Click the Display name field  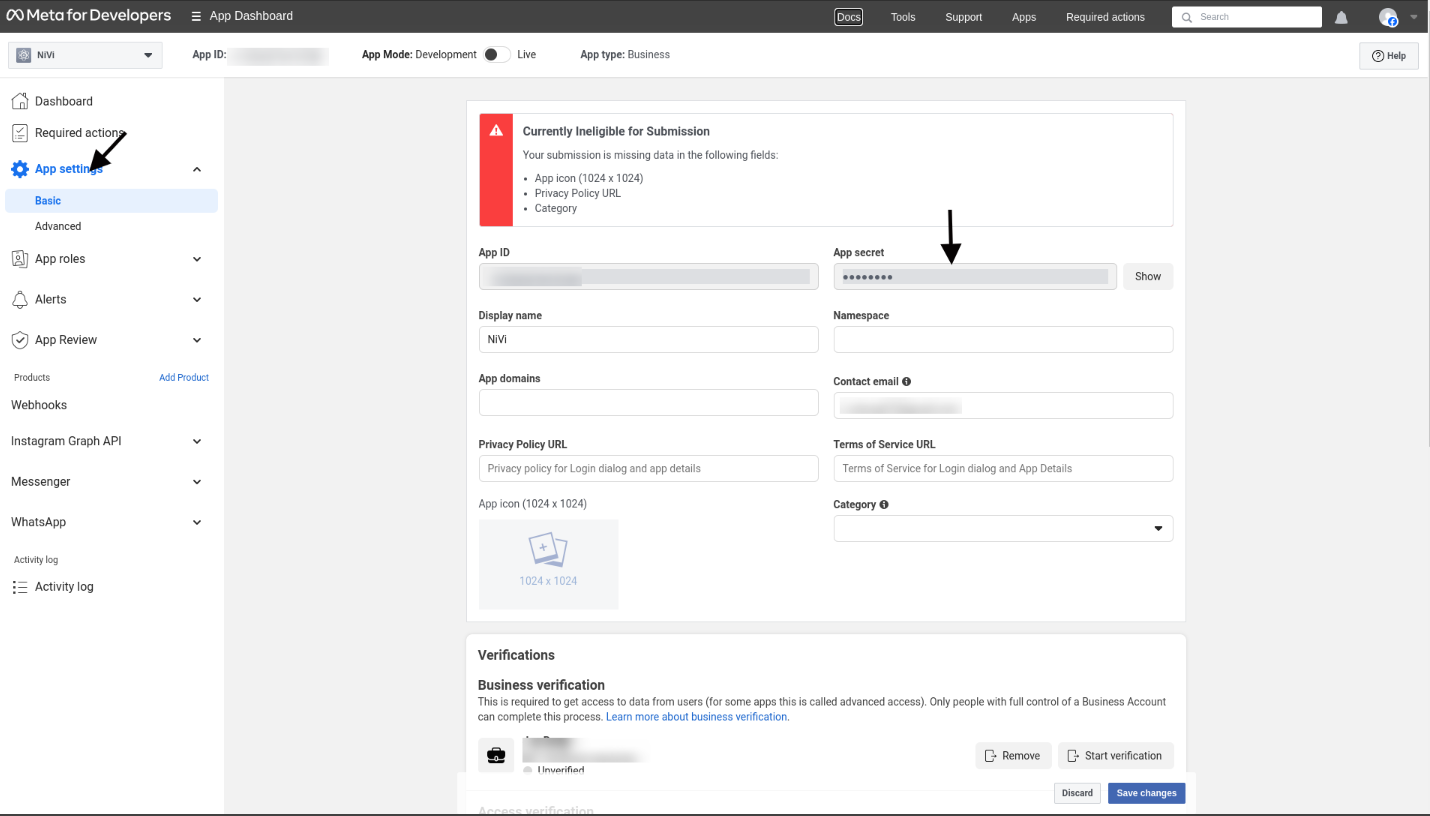649,339
